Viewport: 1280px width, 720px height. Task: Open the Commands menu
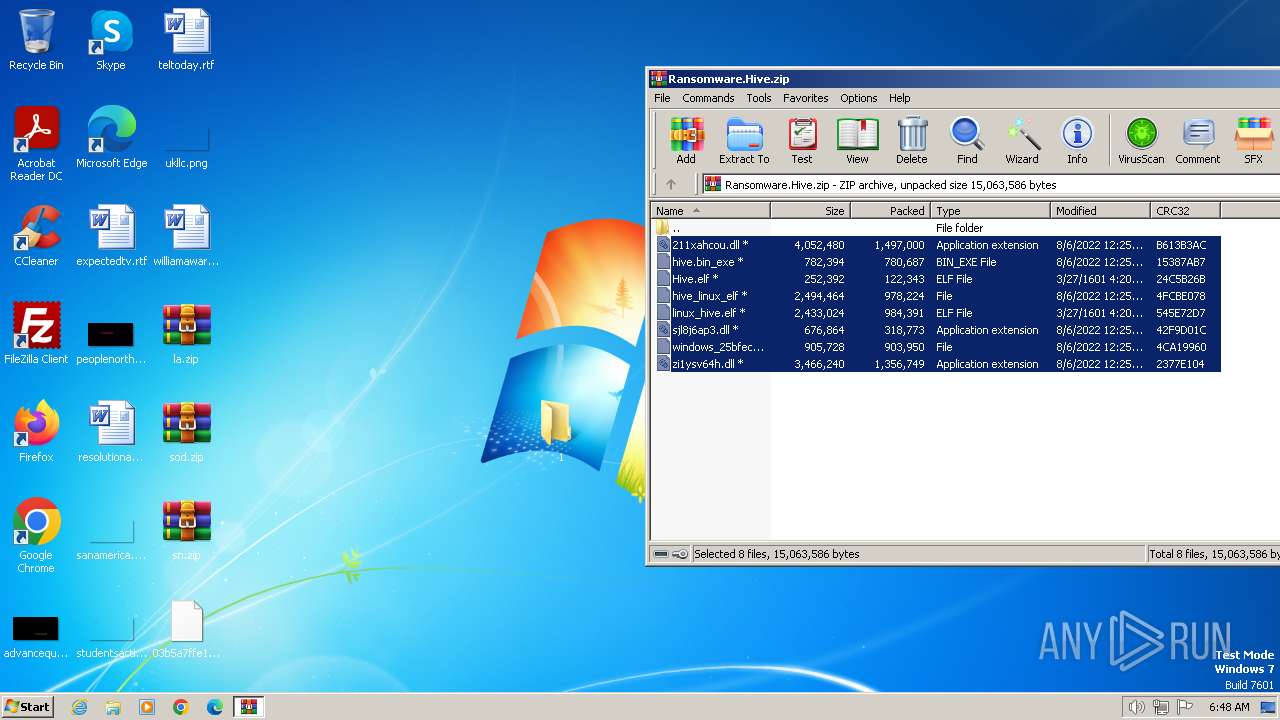(708, 98)
